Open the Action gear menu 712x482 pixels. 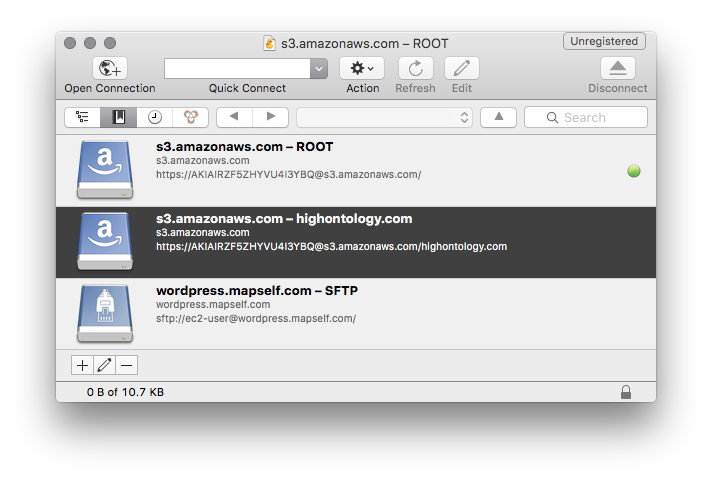coord(362,68)
